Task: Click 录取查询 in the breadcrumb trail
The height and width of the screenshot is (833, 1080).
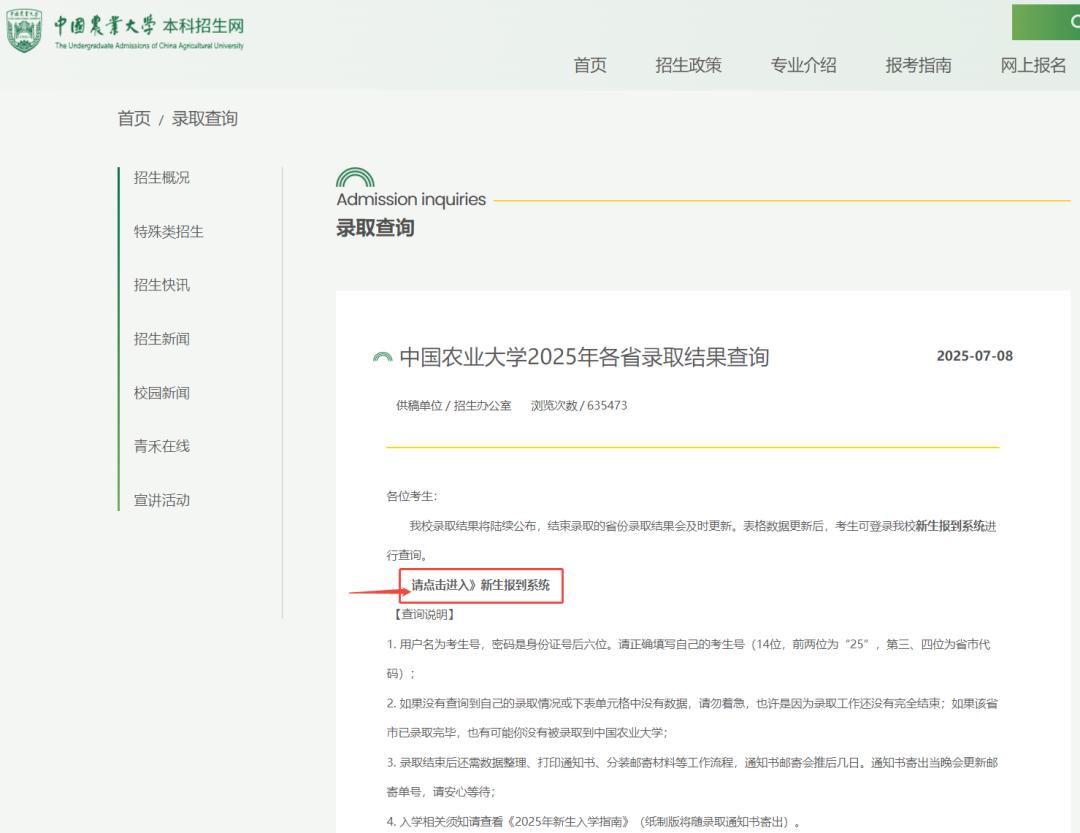Action: click(205, 119)
